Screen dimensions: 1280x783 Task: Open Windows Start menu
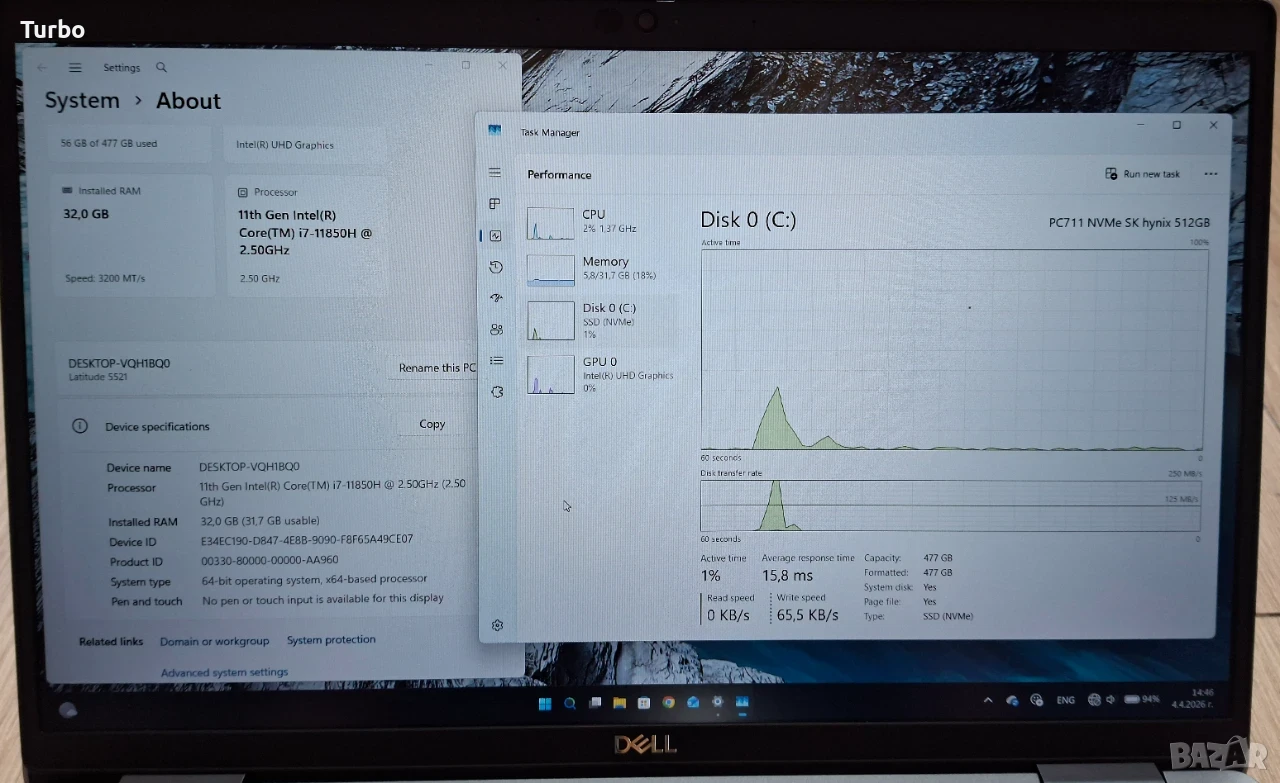pos(545,703)
